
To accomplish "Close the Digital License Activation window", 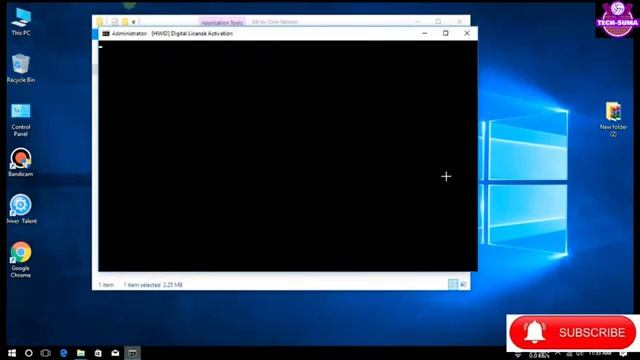I will 467,33.
